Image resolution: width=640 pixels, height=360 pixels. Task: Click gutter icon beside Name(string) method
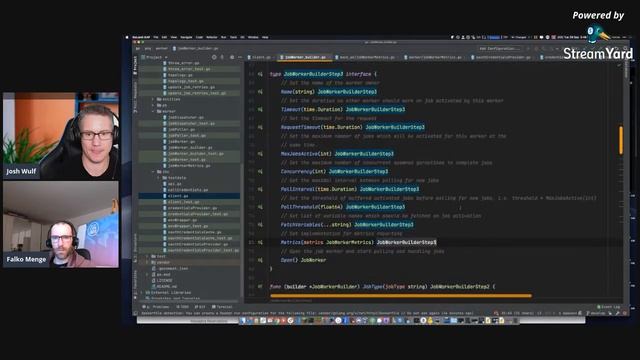[260, 92]
